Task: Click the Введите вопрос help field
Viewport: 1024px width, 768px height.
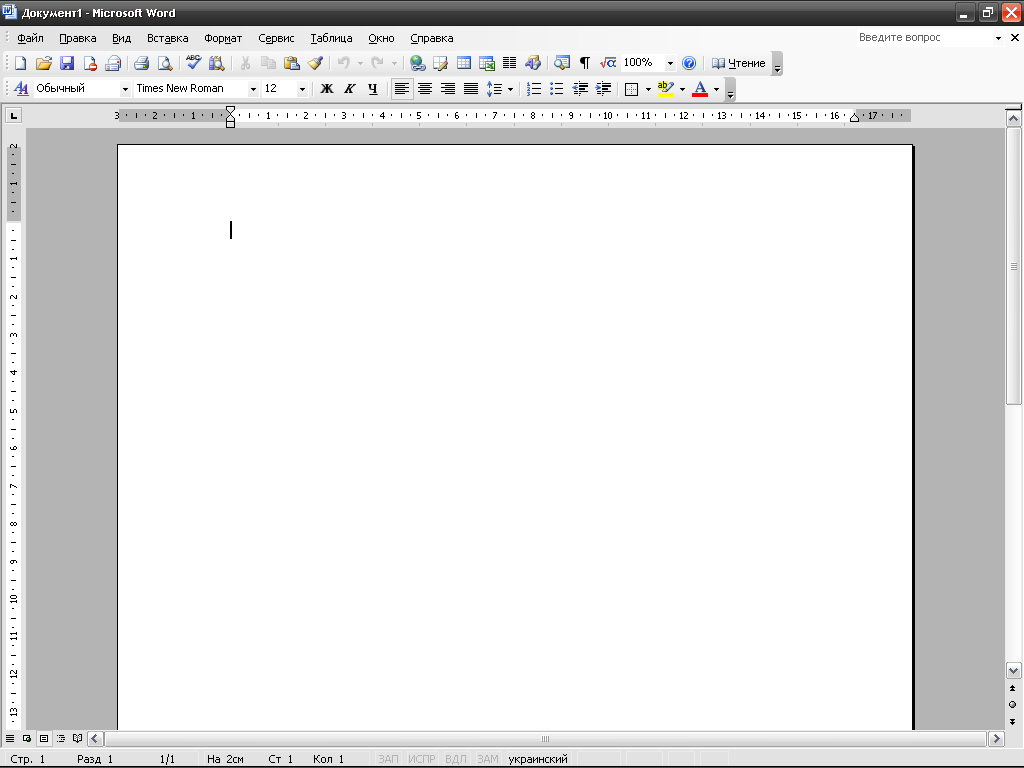Action: click(923, 38)
